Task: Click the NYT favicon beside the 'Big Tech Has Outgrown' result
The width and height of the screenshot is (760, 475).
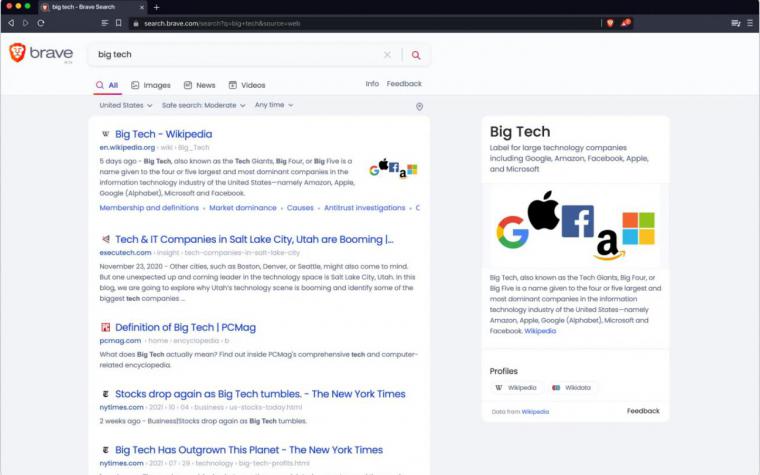Action: click(x=105, y=450)
